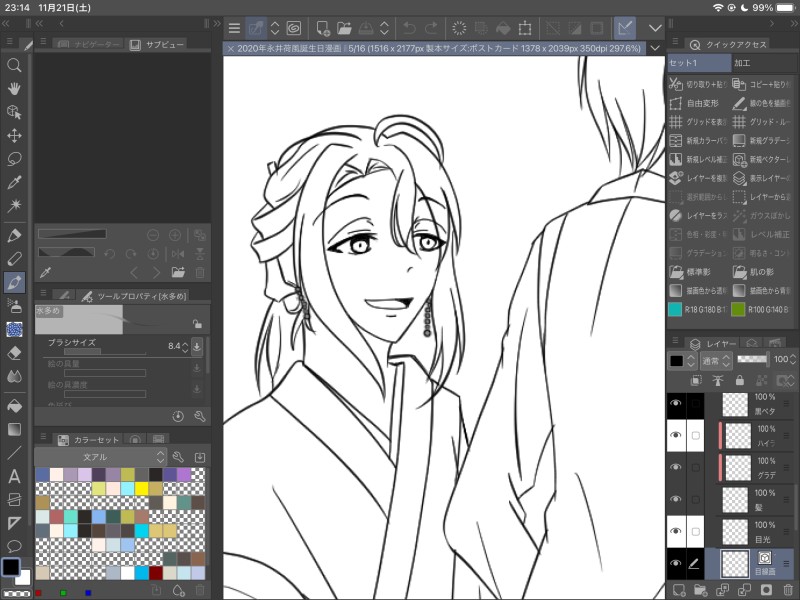Select the Airbrush tool

[x=14, y=306]
